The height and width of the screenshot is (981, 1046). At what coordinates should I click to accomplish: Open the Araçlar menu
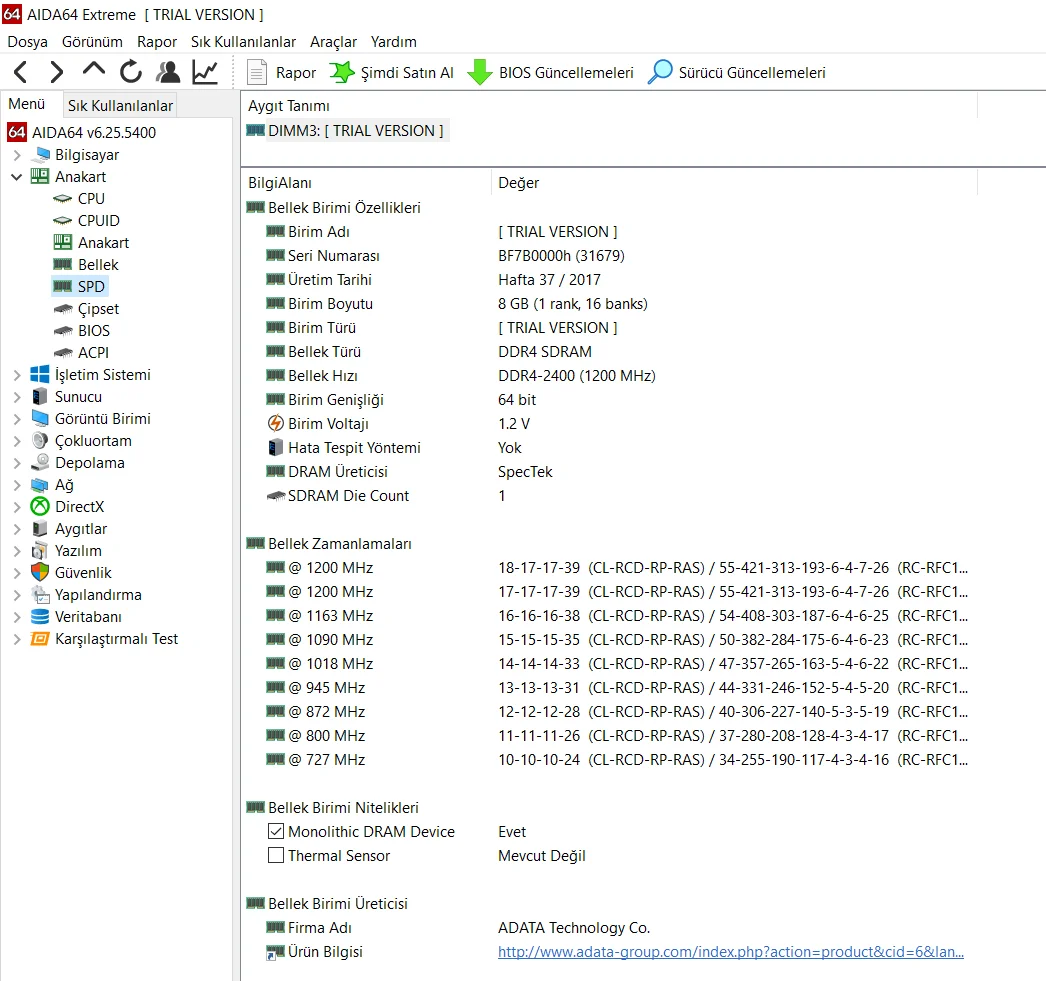click(333, 42)
